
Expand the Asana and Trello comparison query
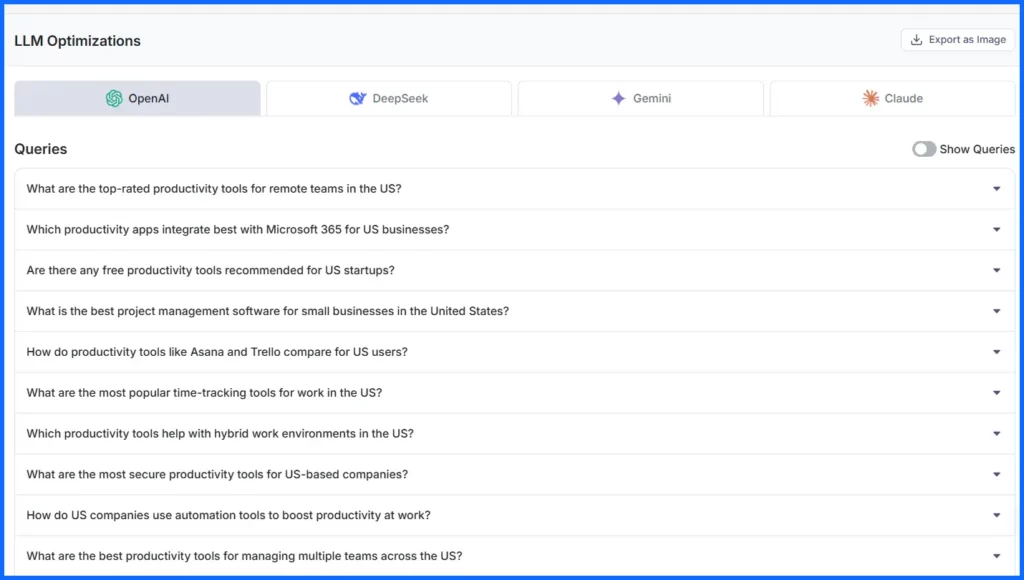997,352
